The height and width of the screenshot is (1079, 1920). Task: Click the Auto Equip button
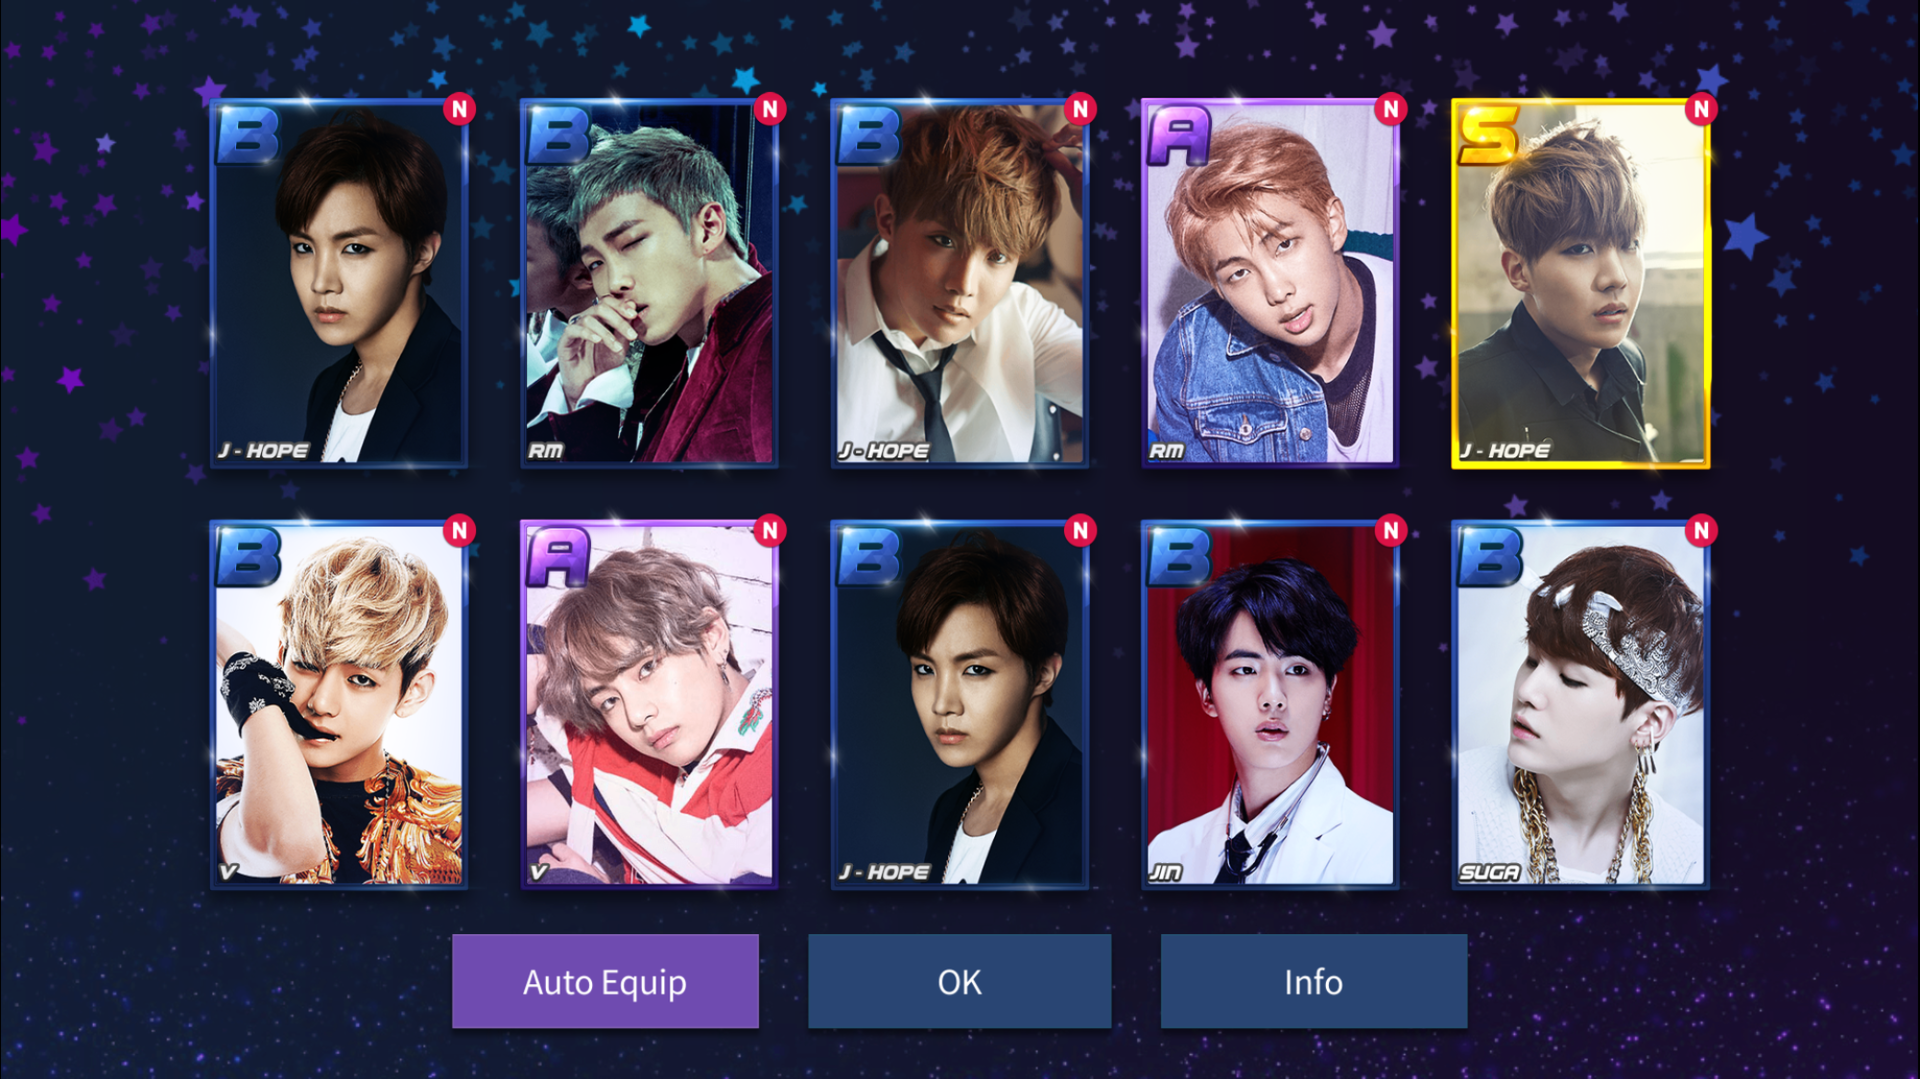click(x=605, y=981)
